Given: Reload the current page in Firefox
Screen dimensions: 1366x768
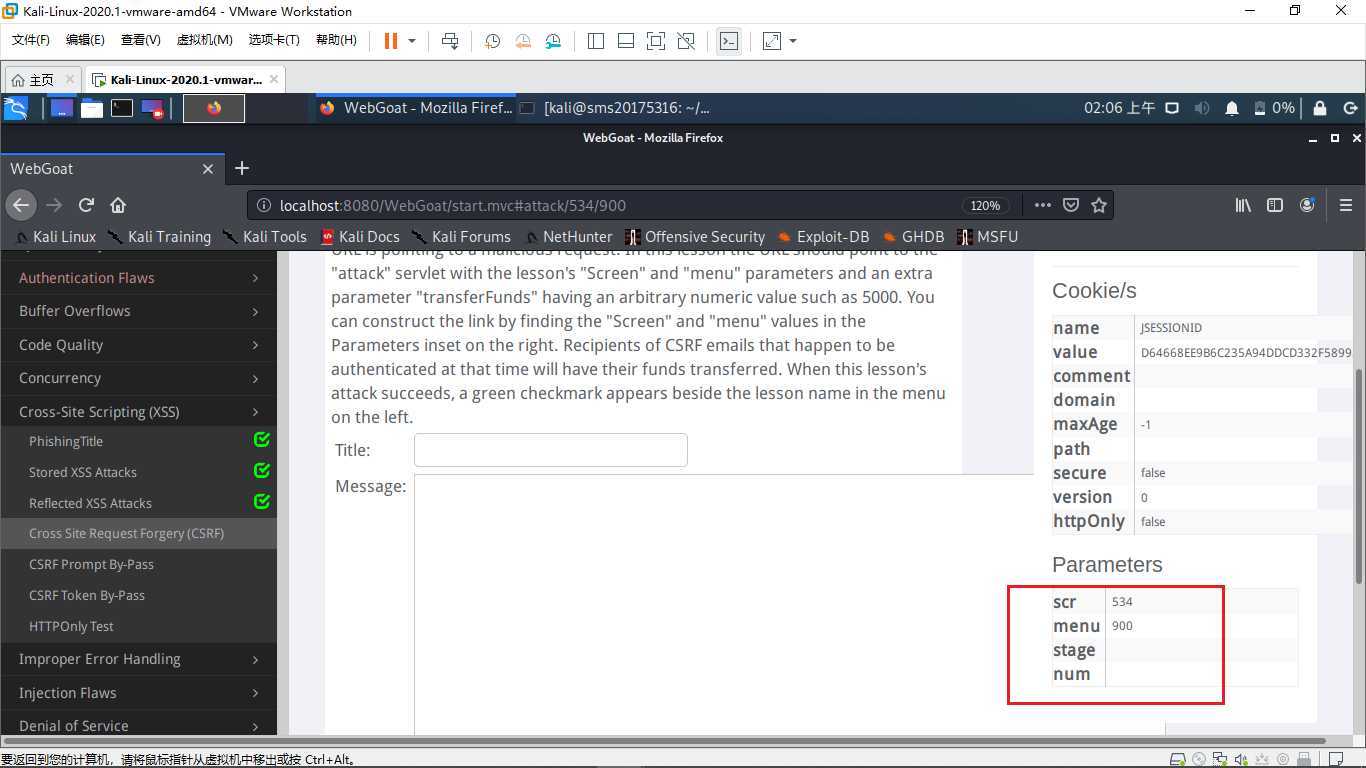Looking at the screenshot, I should coord(86,205).
